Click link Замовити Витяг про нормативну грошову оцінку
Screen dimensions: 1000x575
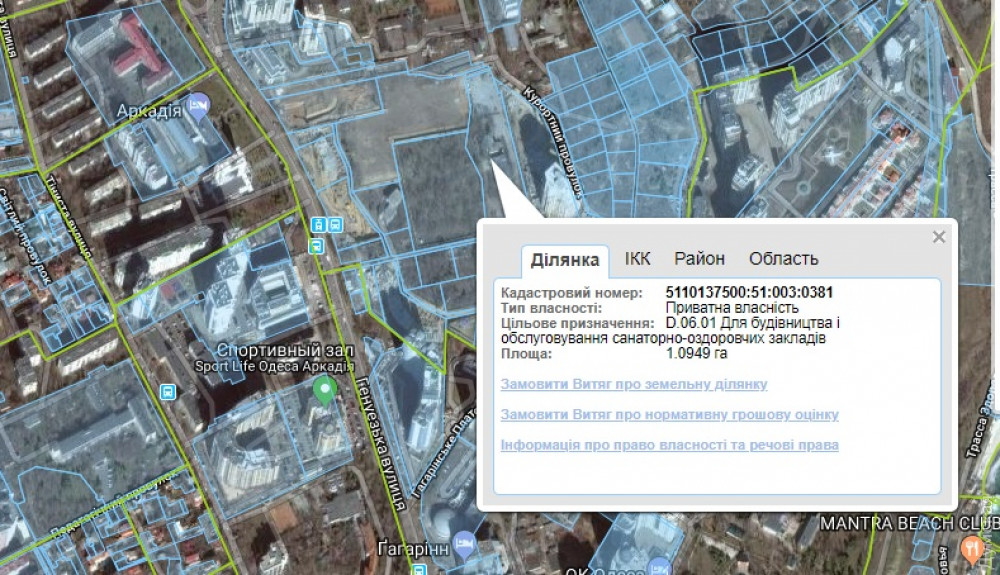point(669,414)
